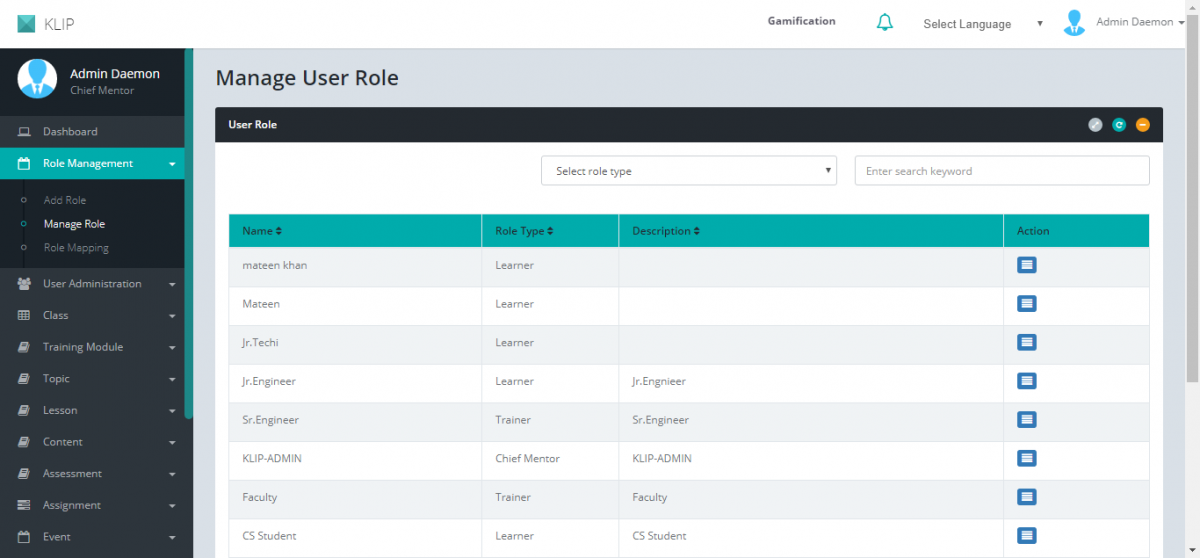Expand User Administration sidebar menu

pos(93,284)
